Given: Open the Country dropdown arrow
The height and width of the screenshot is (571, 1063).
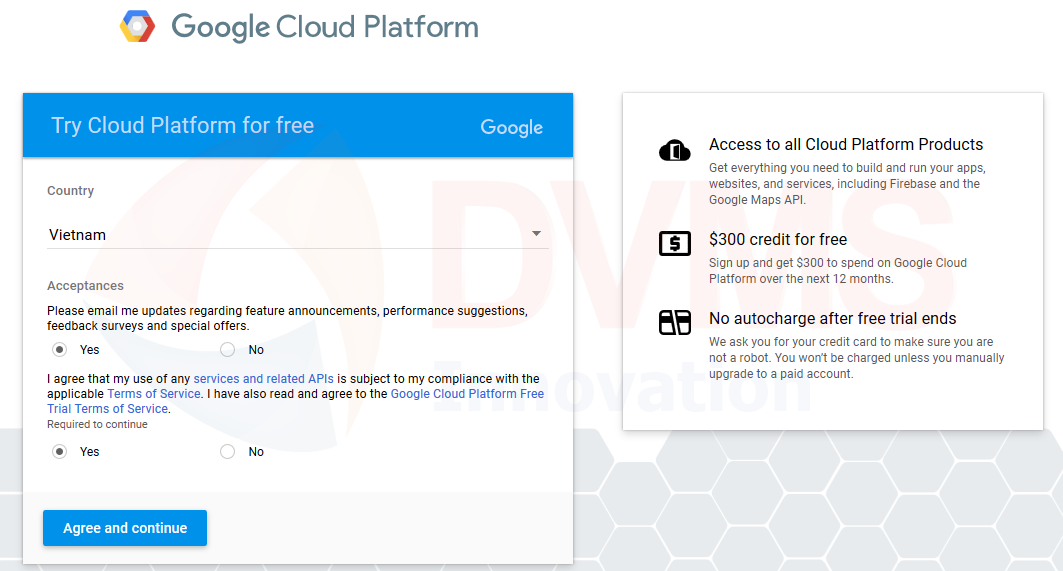Looking at the screenshot, I should pos(536,234).
